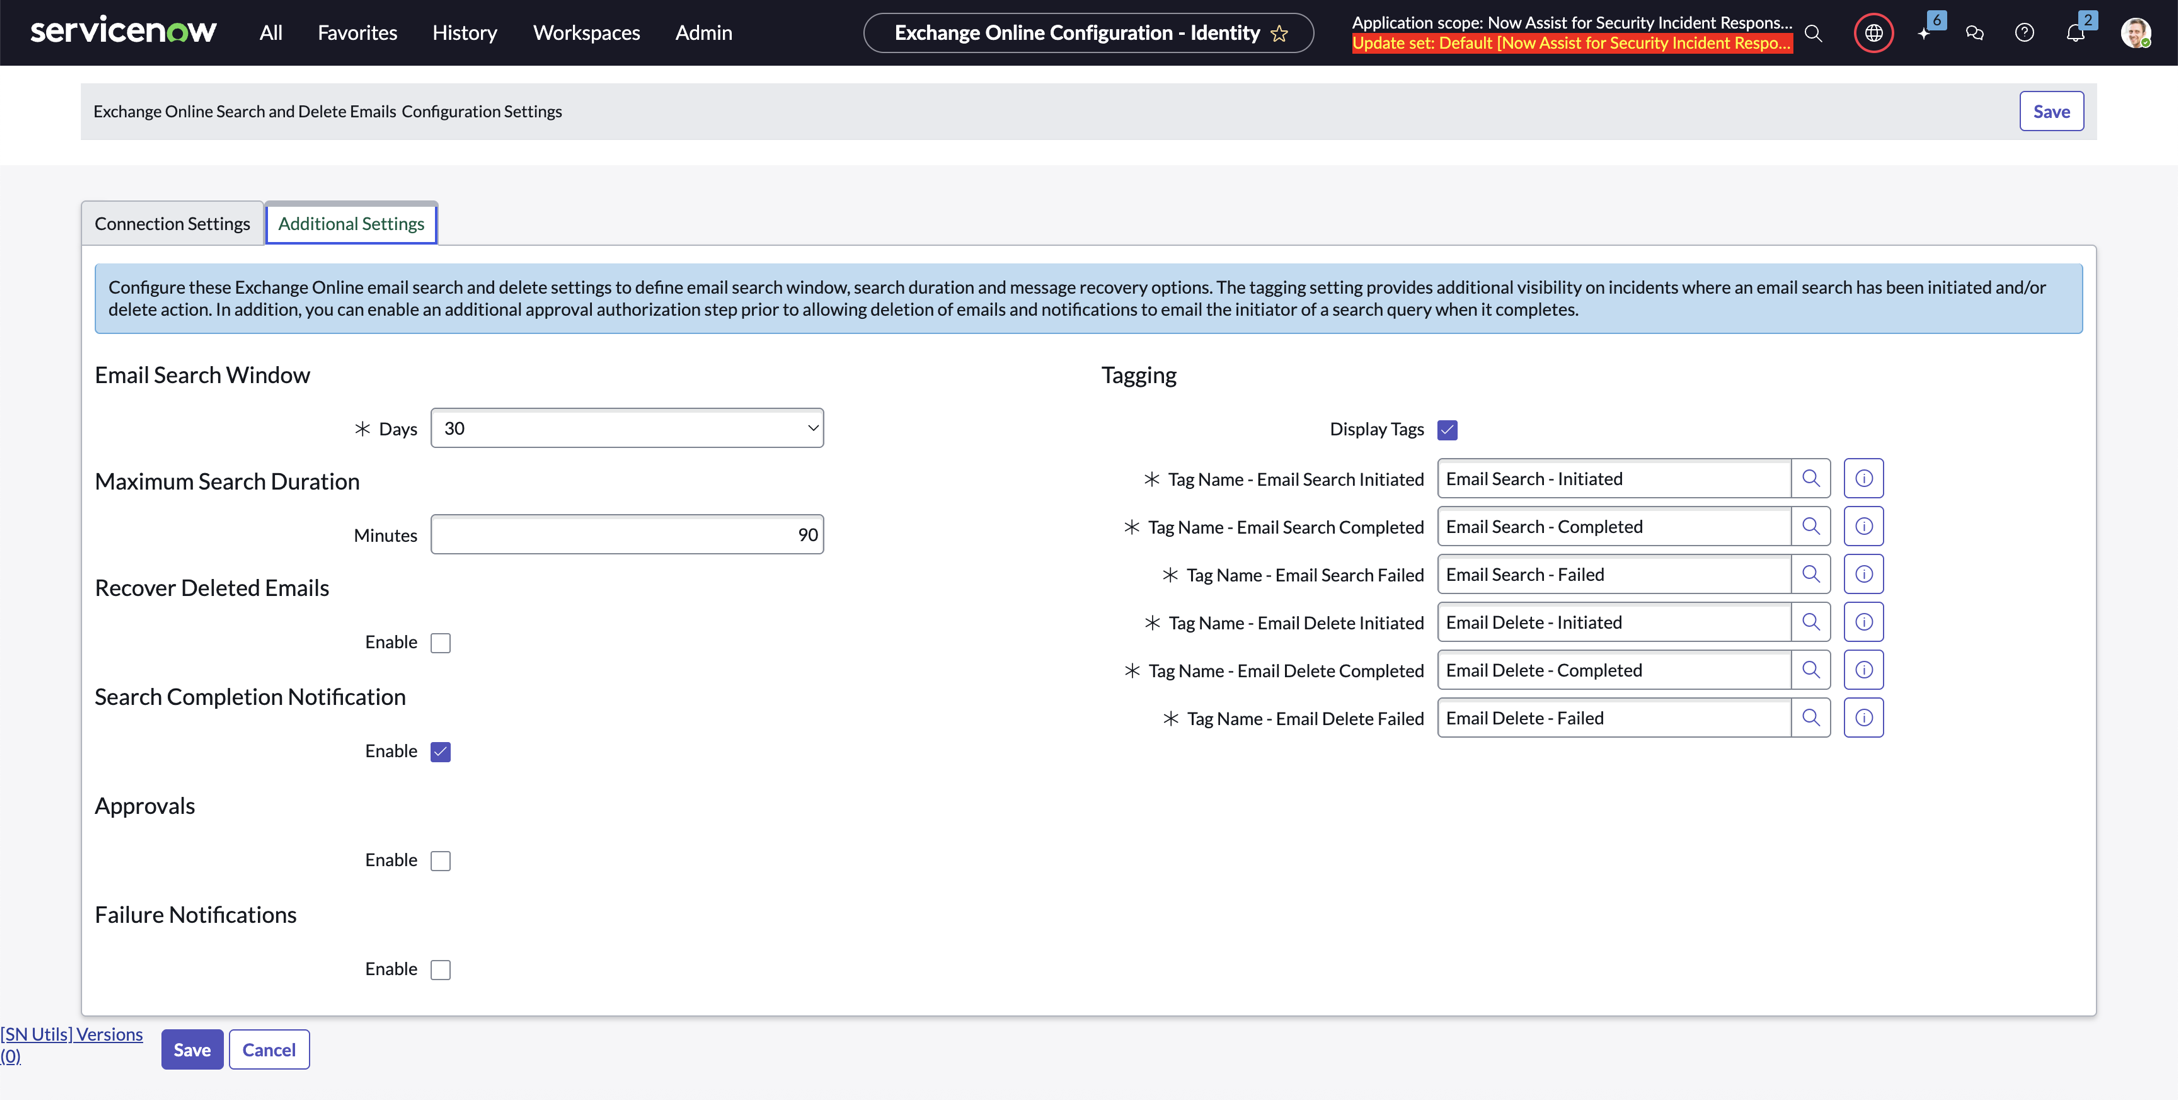Open the help question mark icon
The image size is (2178, 1100).
(2024, 33)
